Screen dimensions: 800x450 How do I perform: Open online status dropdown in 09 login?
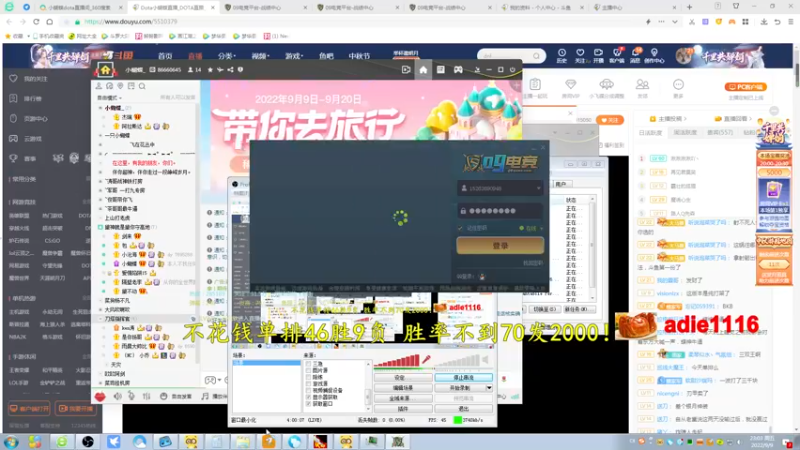[541, 228]
